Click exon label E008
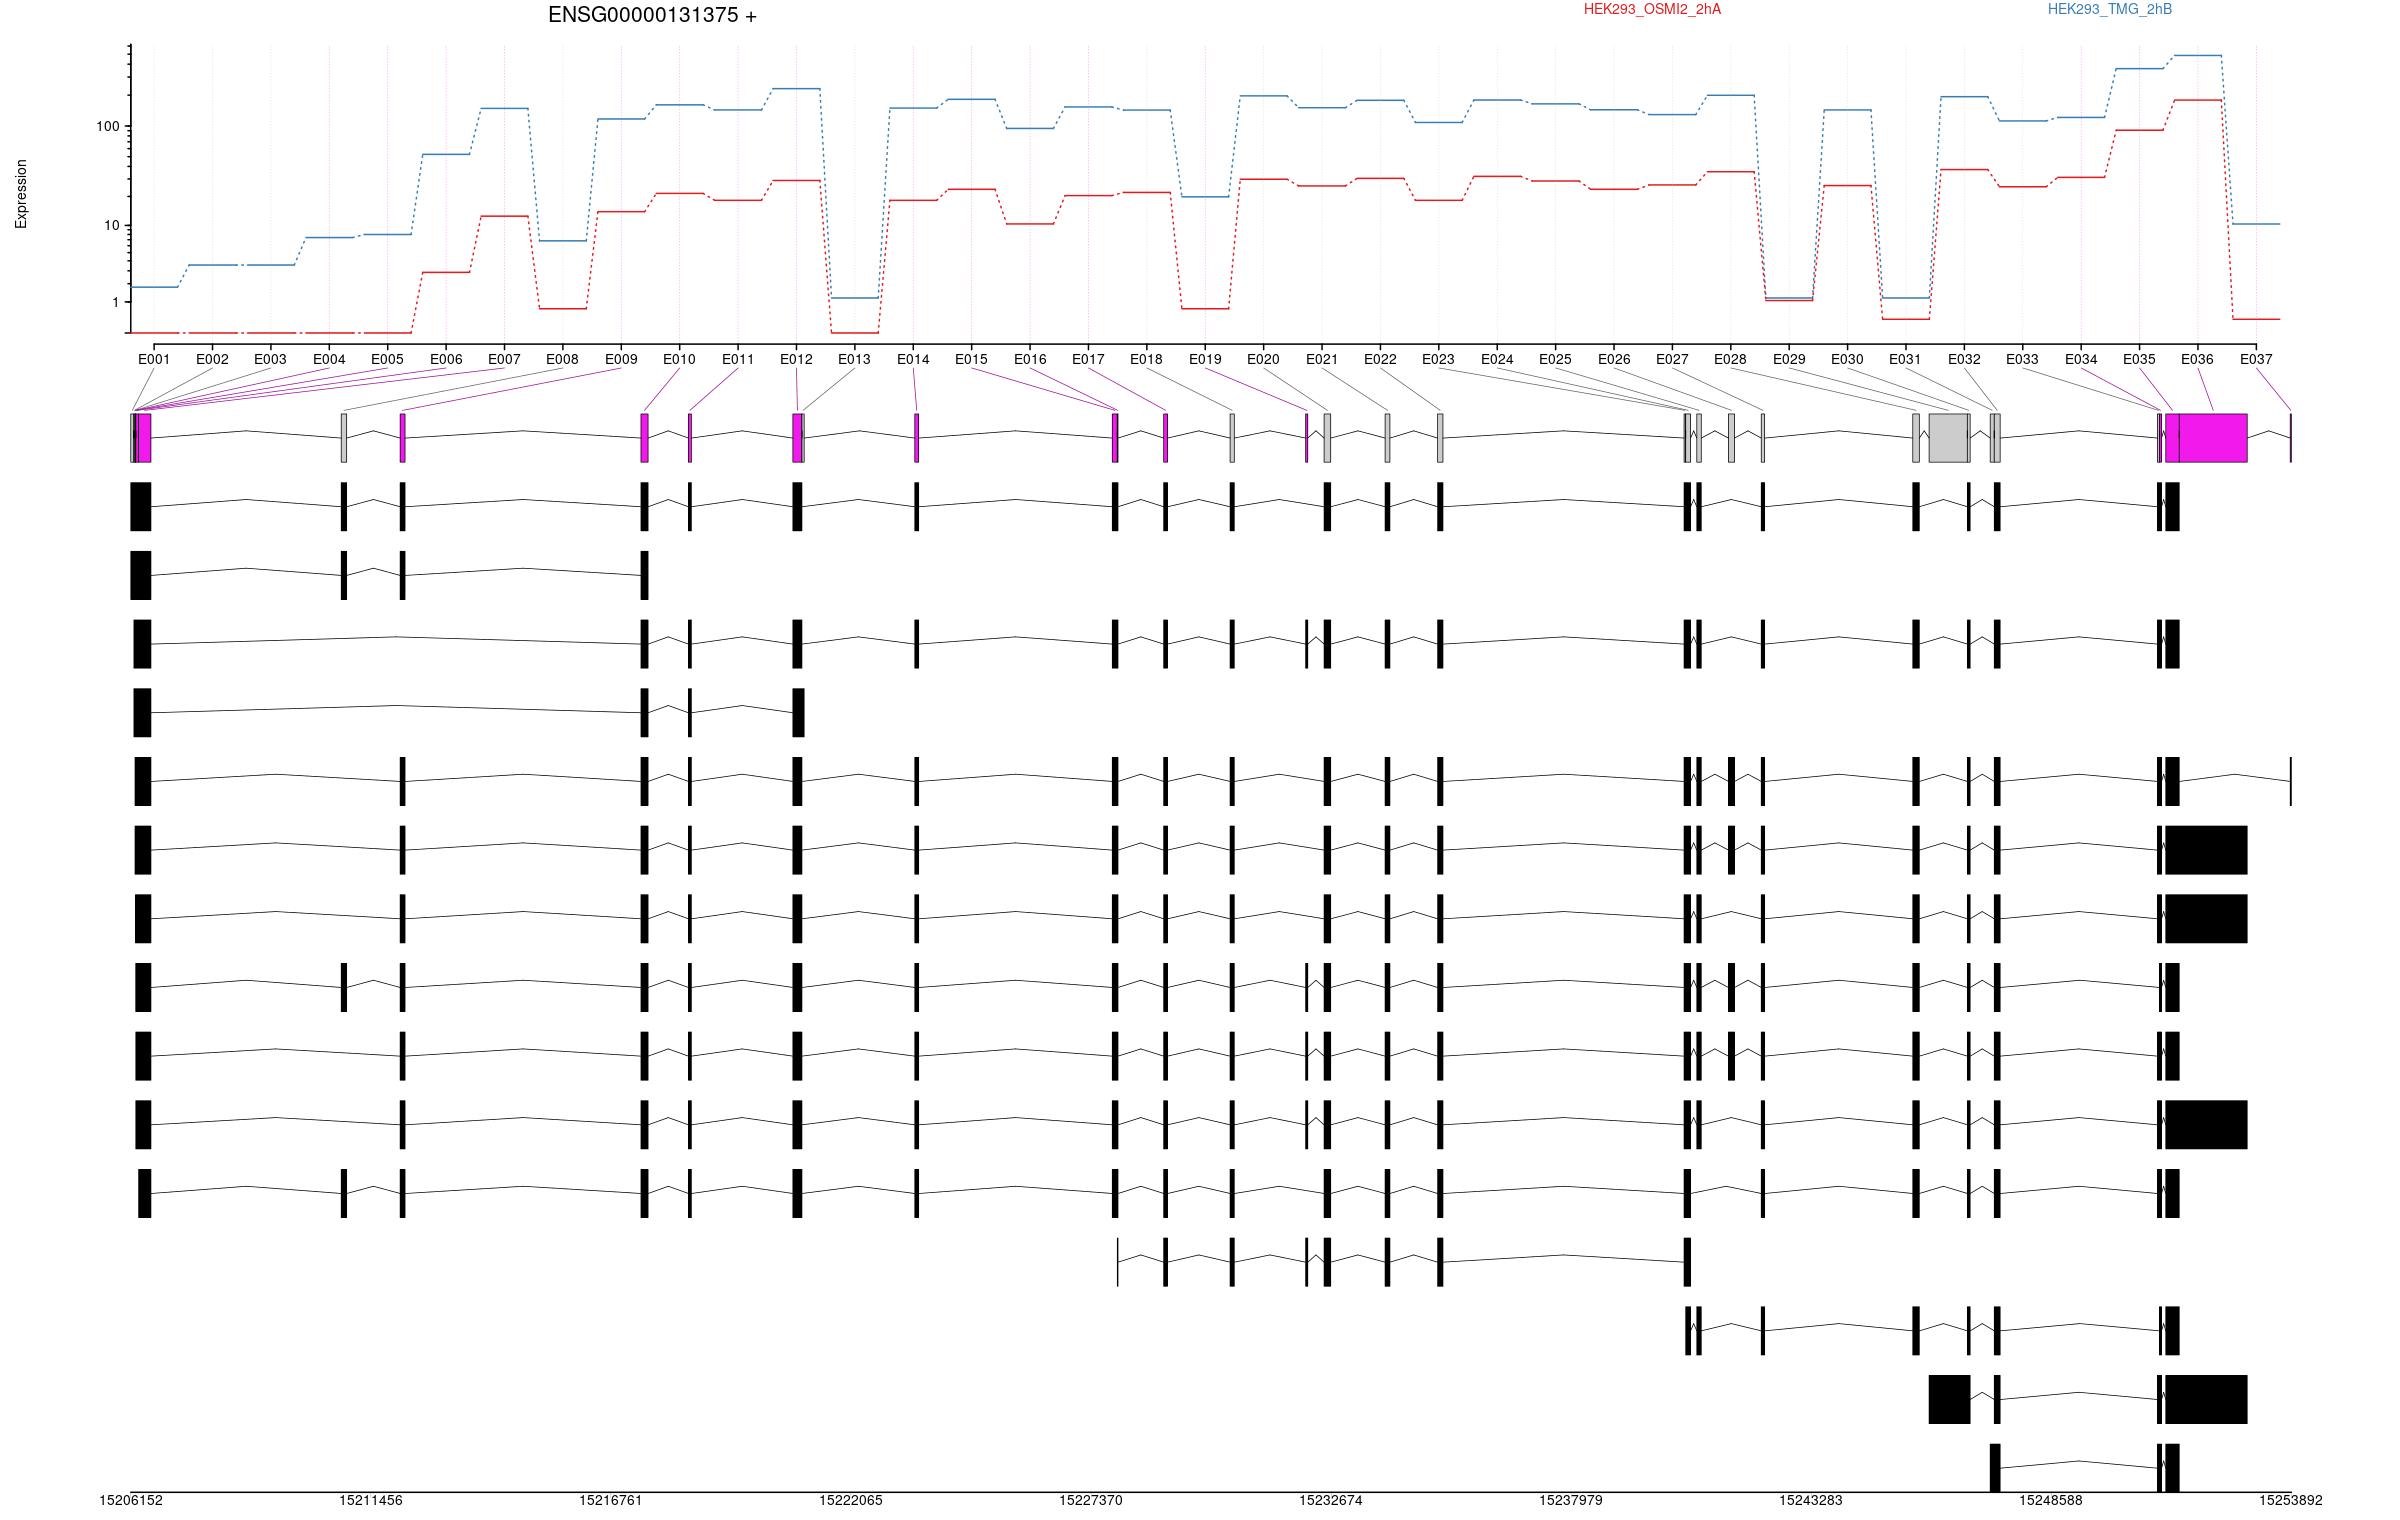This screenshot has height=1520, width=2400. 562,359
